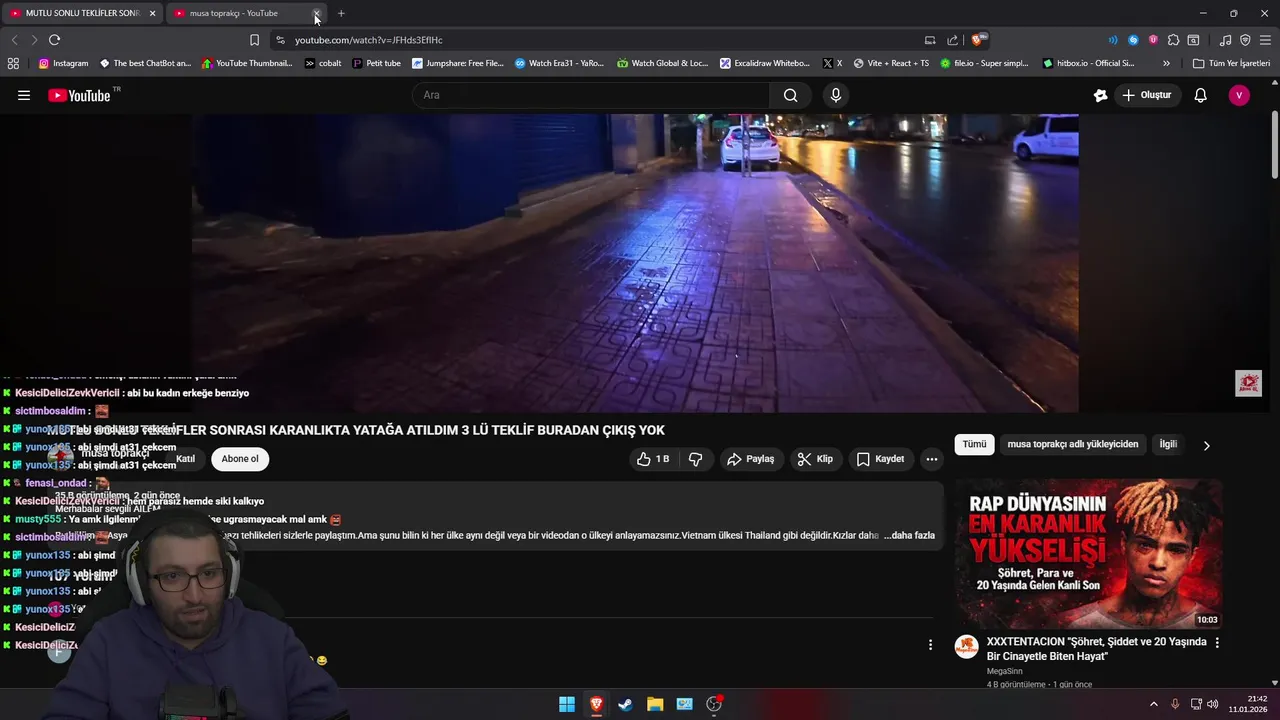Open the Shazam extension icon
Viewport: 1280px width, 720px height.
point(1133,40)
